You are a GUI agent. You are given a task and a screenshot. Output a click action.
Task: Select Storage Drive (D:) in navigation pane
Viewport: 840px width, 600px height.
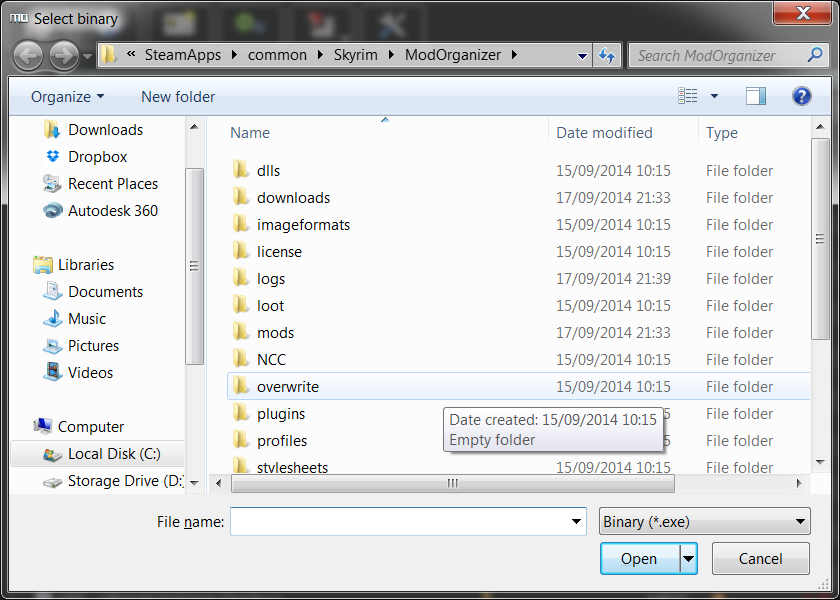[x=125, y=481]
